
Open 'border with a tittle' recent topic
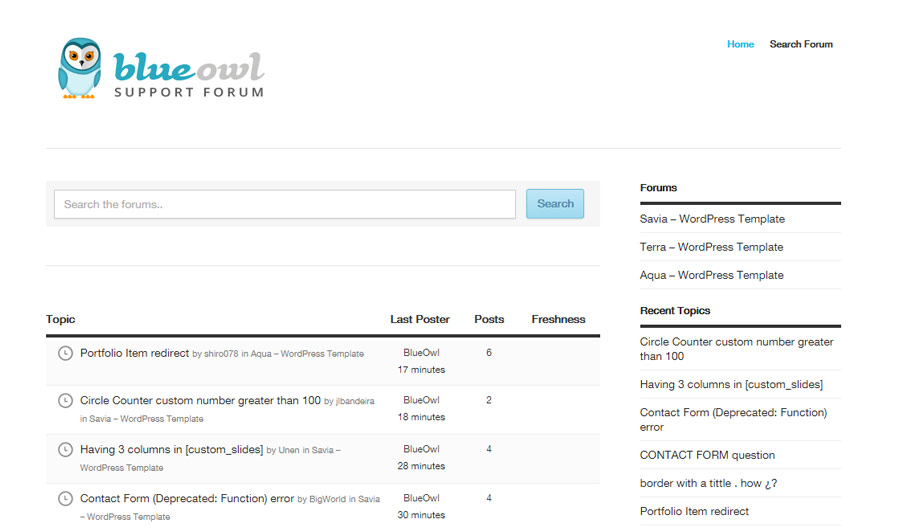click(x=708, y=483)
